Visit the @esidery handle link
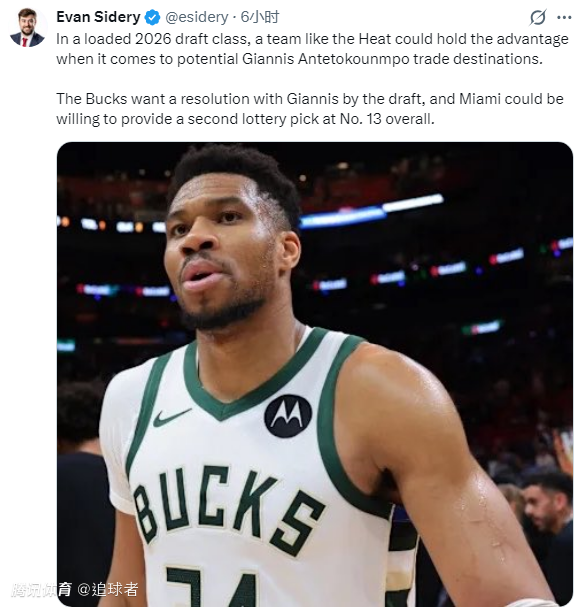The image size is (582, 607). [197, 17]
